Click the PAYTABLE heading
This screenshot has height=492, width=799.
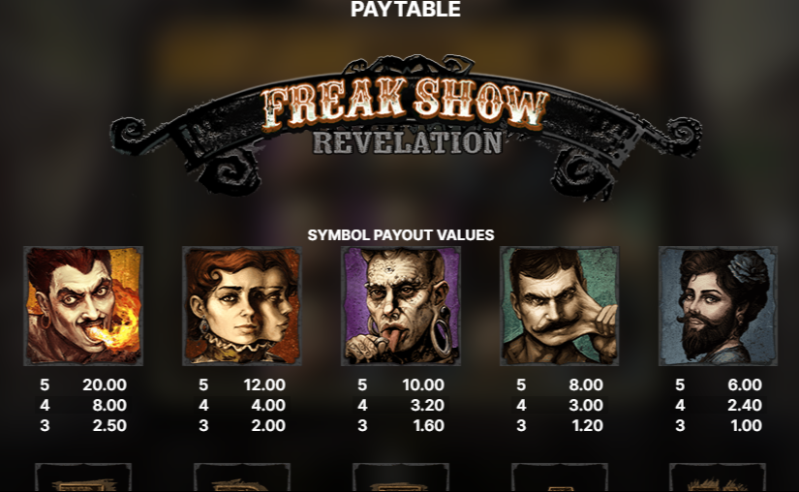coord(406,9)
